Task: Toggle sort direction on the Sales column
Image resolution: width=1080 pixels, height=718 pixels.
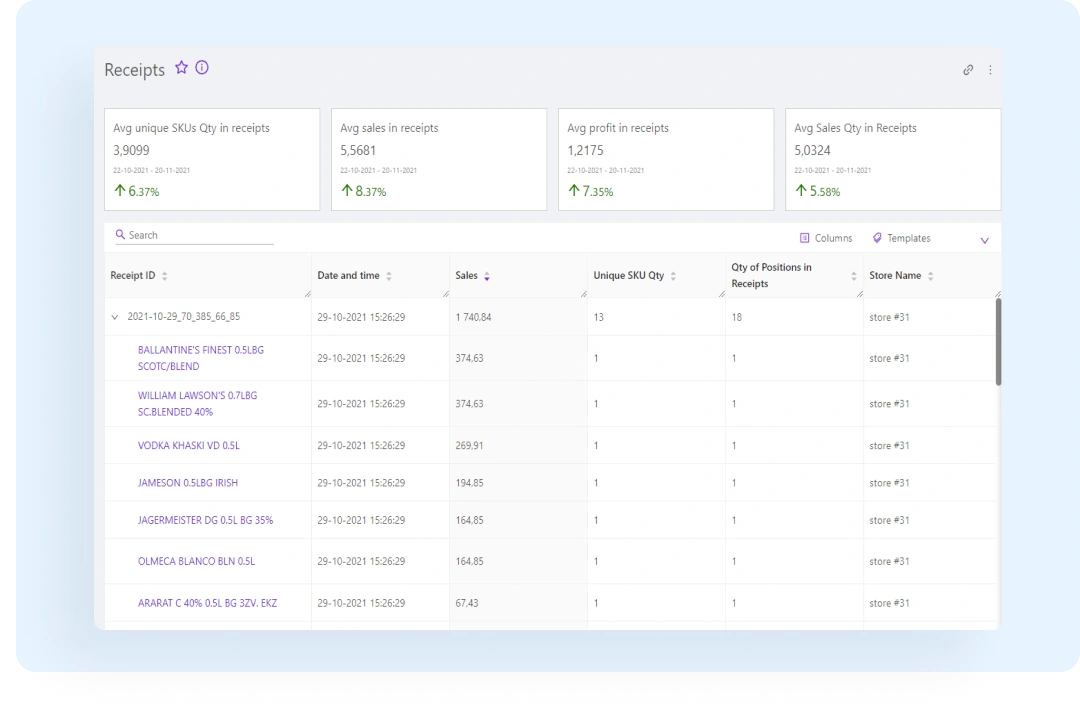Action: click(487, 275)
